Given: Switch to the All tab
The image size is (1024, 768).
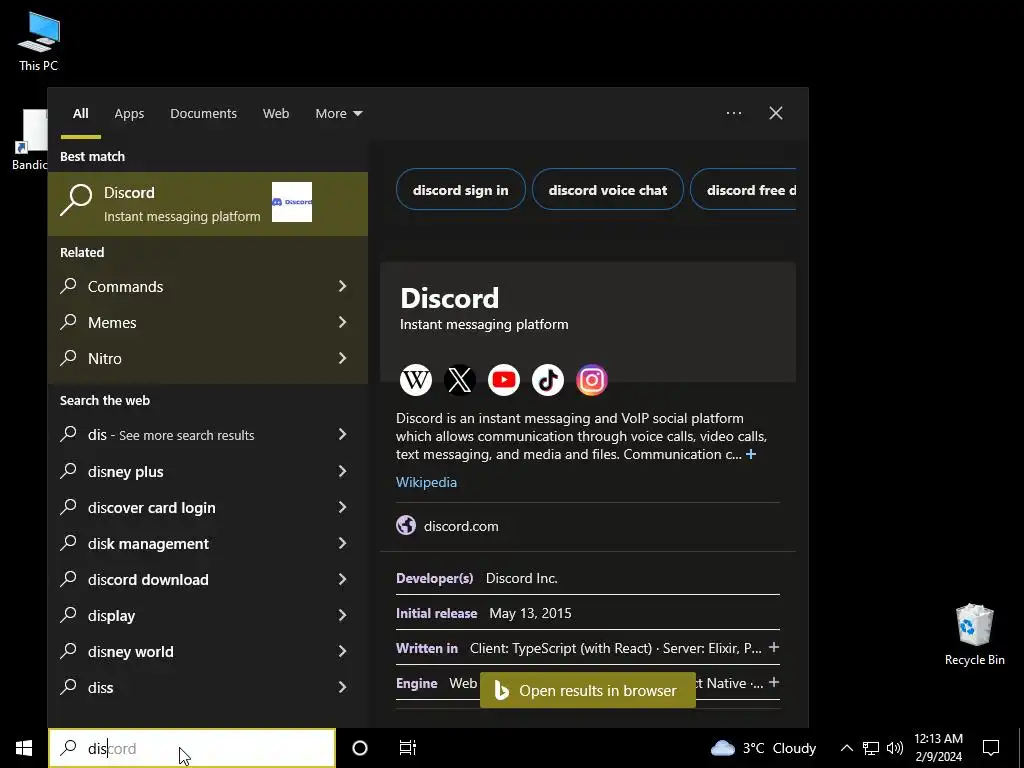Looking at the screenshot, I should point(80,114).
